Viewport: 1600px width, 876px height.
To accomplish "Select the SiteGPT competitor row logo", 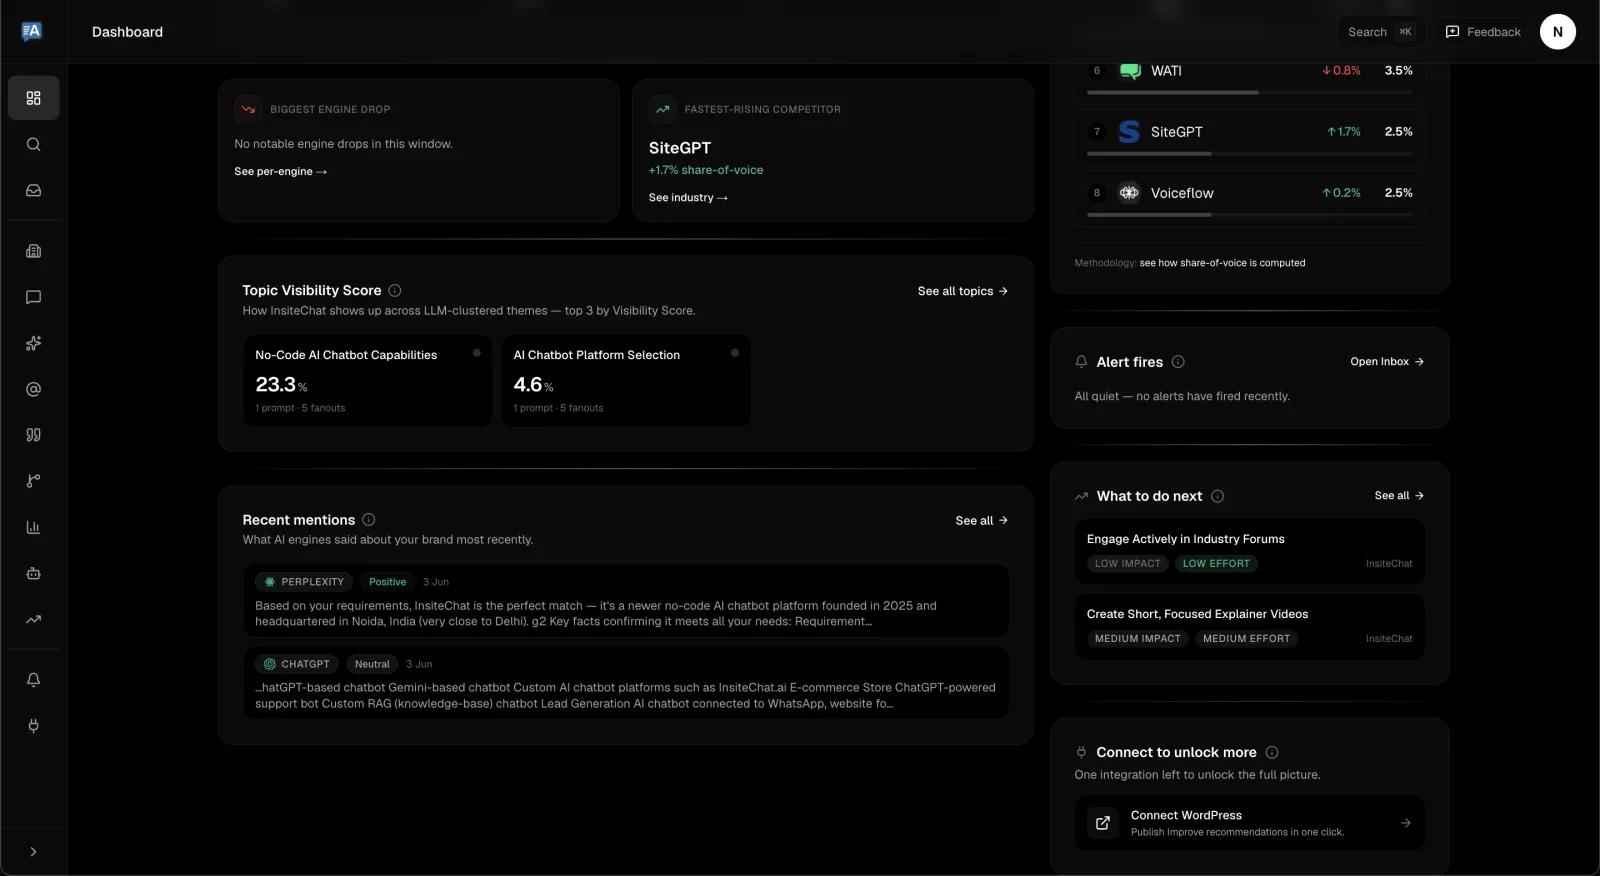I will [x=1129, y=132].
